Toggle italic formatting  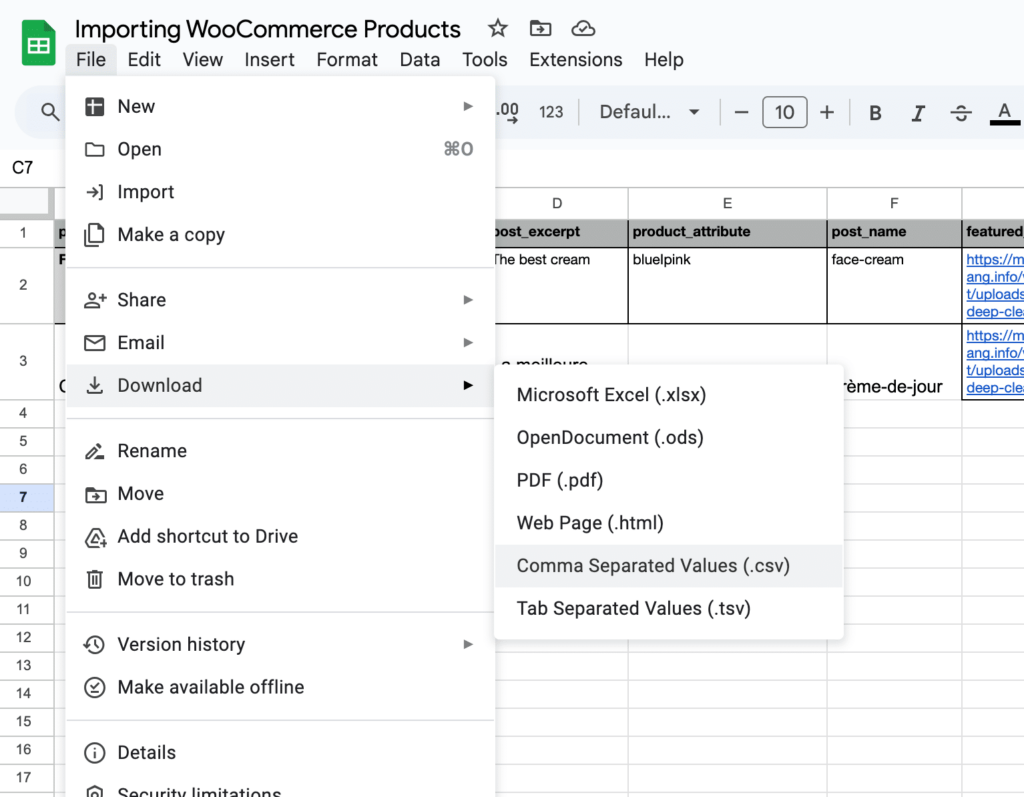tap(918, 113)
